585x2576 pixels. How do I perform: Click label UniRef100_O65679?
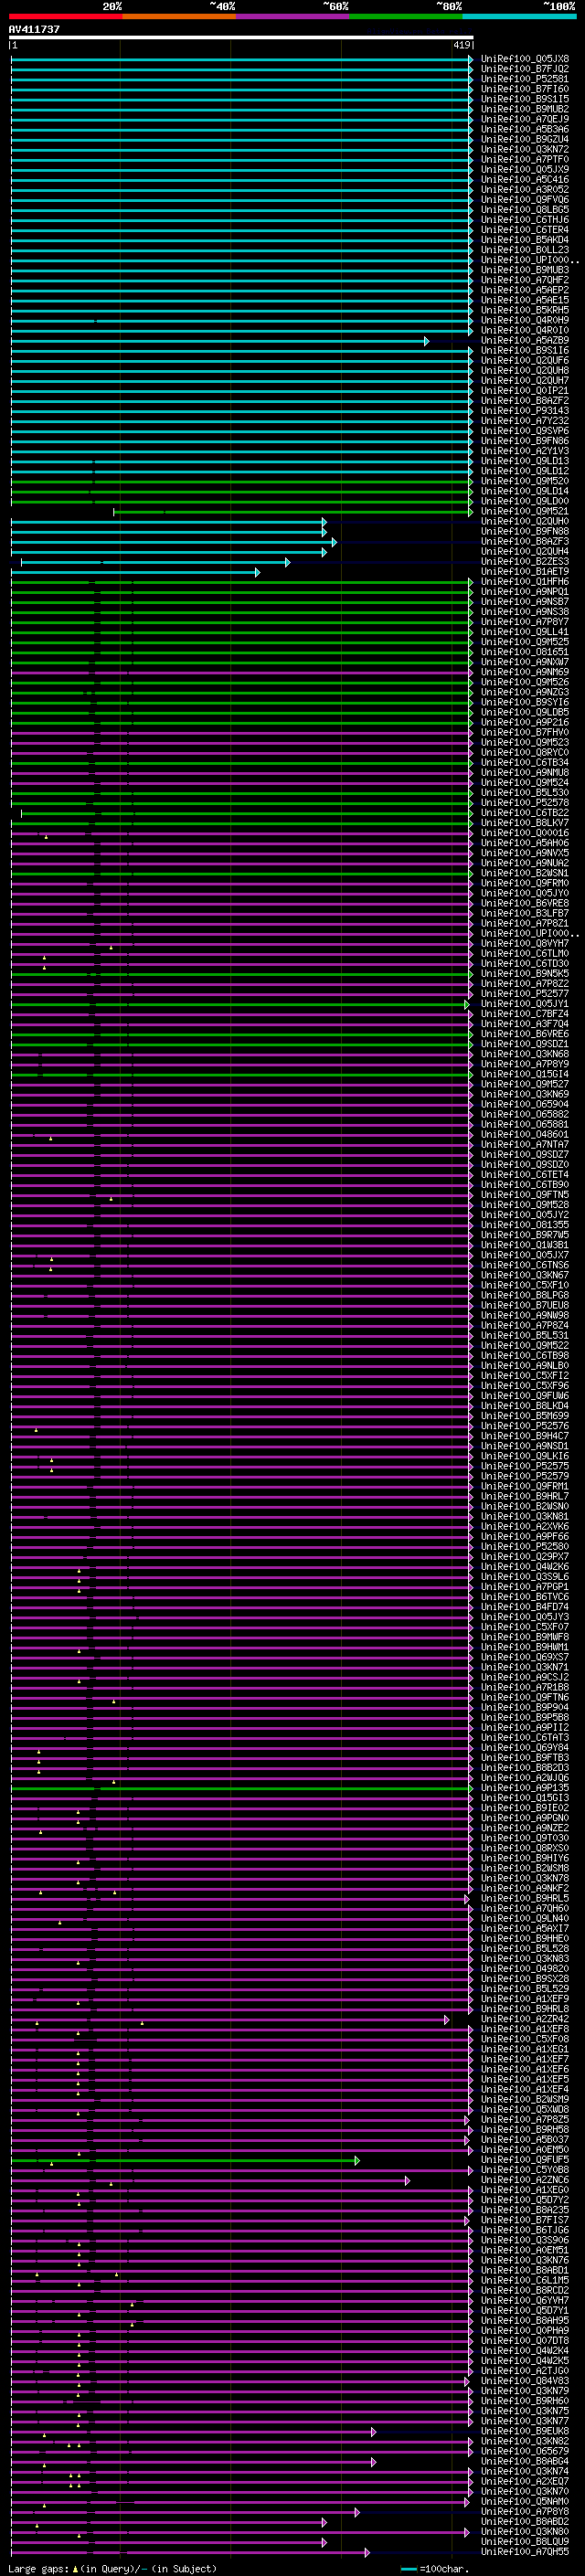coord(525,2453)
